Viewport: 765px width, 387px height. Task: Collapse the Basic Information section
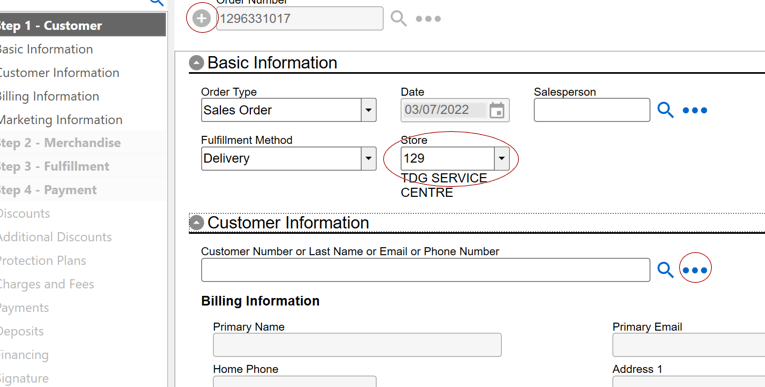click(196, 63)
